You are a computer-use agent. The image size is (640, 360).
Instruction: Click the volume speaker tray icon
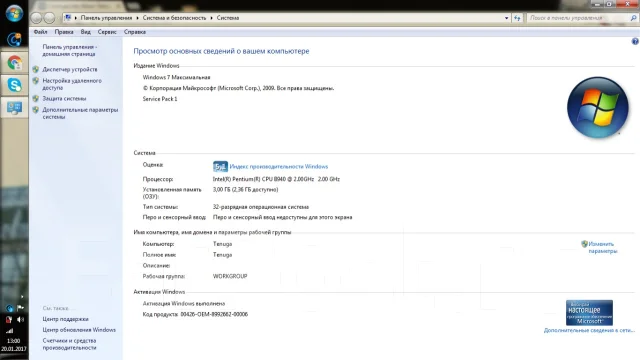coord(20,320)
